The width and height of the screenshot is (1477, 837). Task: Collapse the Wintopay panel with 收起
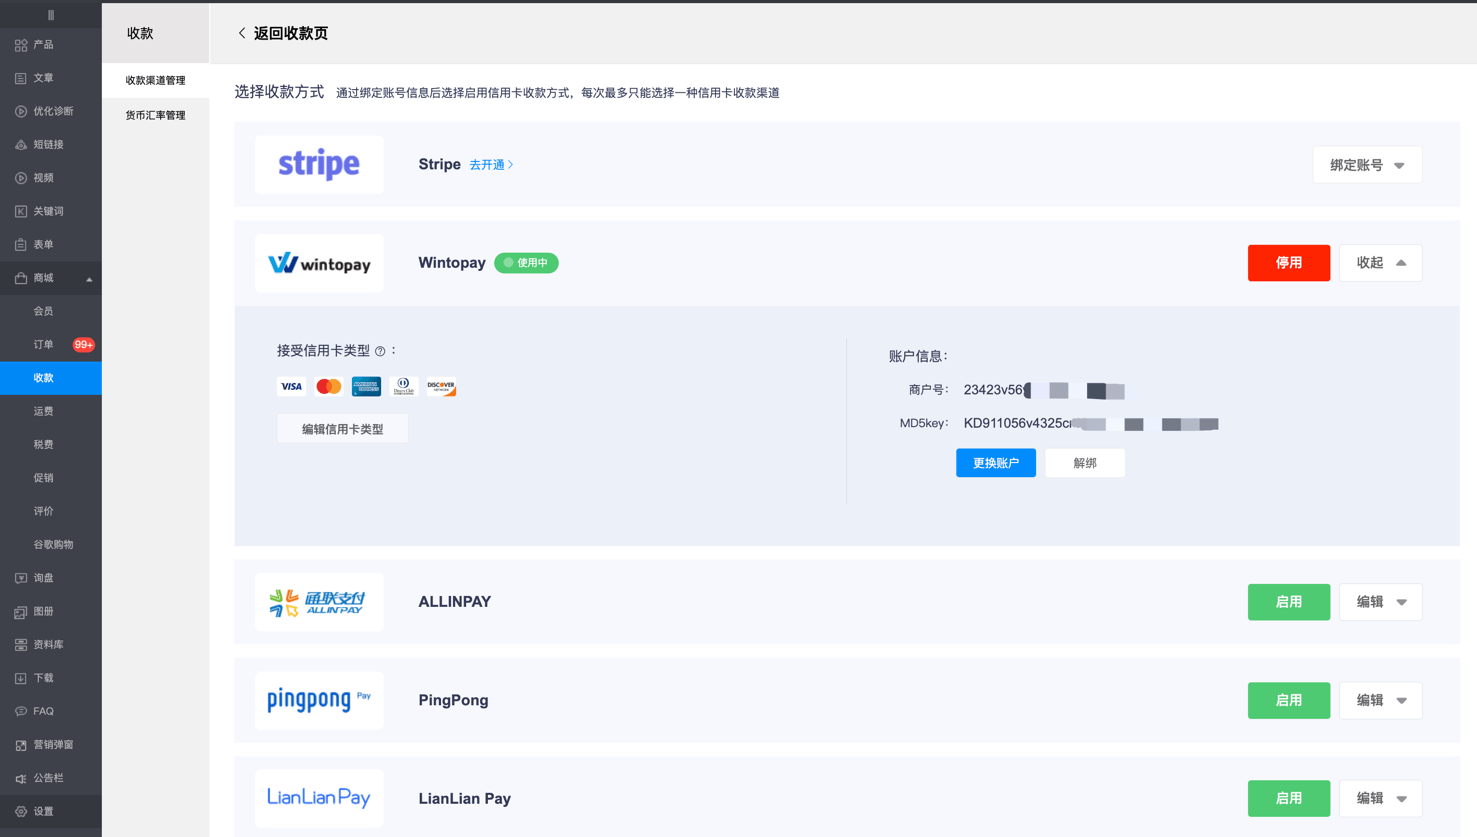point(1380,263)
